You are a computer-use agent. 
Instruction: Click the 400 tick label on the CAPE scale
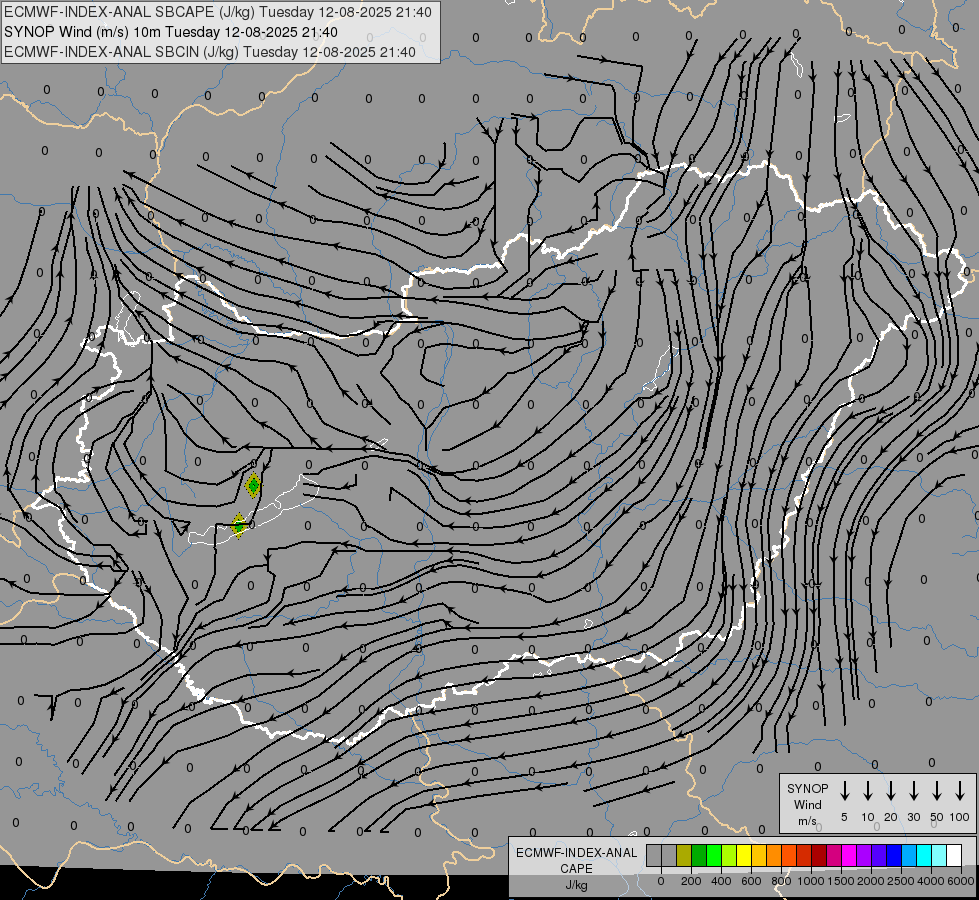click(721, 881)
